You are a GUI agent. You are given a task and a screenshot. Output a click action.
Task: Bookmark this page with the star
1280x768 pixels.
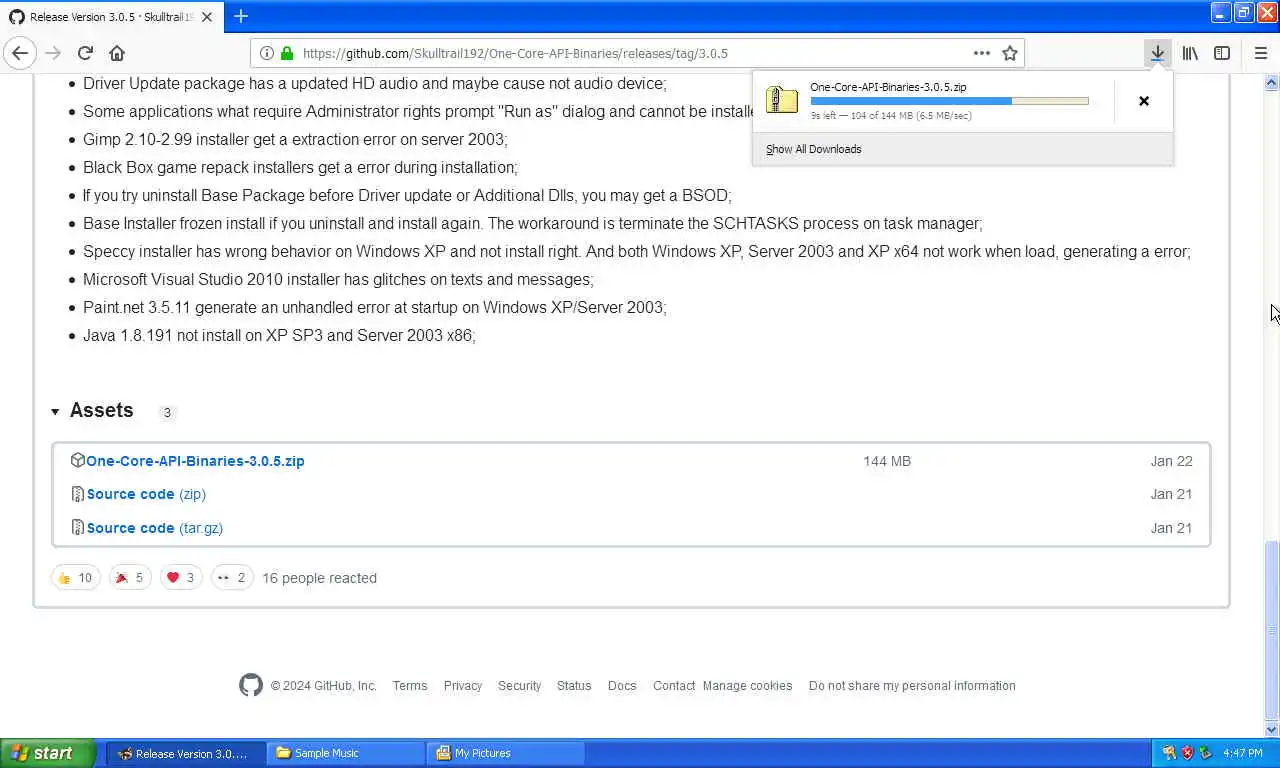(x=1010, y=53)
